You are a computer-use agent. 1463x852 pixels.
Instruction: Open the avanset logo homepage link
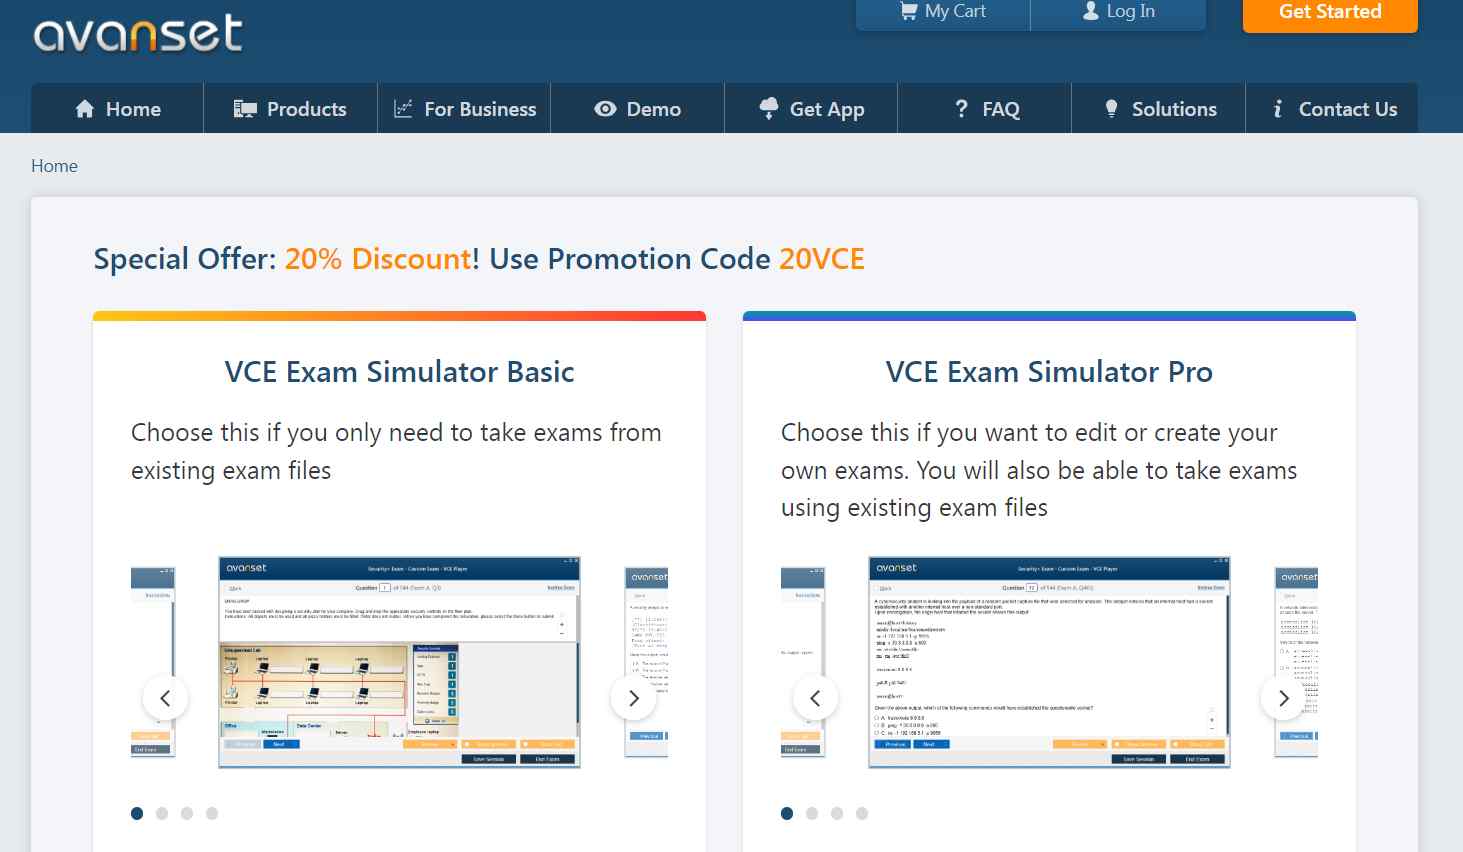click(x=137, y=33)
